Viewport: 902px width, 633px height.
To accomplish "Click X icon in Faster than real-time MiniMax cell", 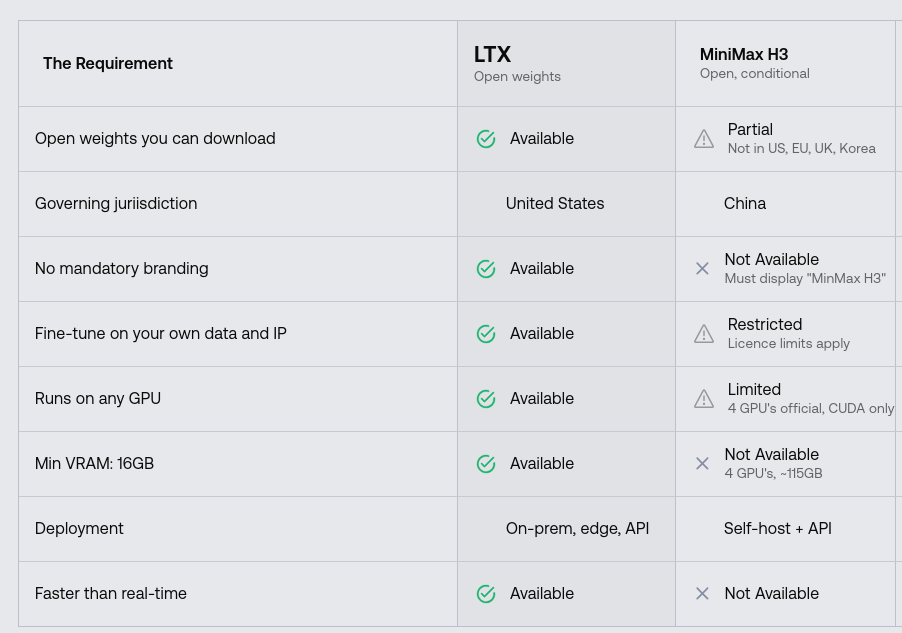I will pyautogui.click(x=702, y=594).
